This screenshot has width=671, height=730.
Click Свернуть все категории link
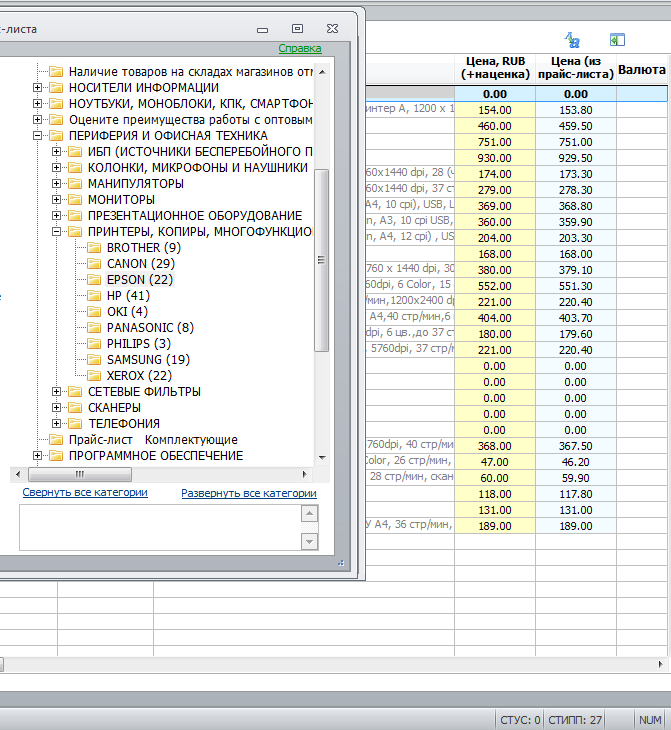click(x=85, y=492)
